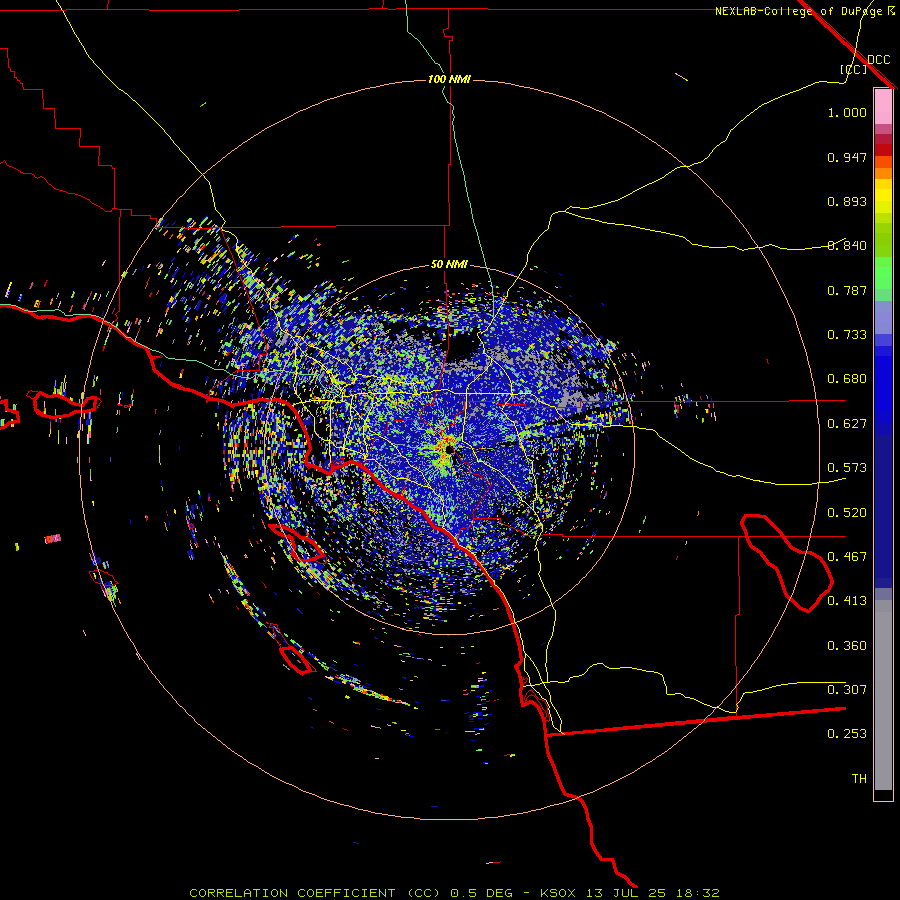Click the bright green color bar segment
Viewport: 900px width, 900px height.
pos(883,273)
